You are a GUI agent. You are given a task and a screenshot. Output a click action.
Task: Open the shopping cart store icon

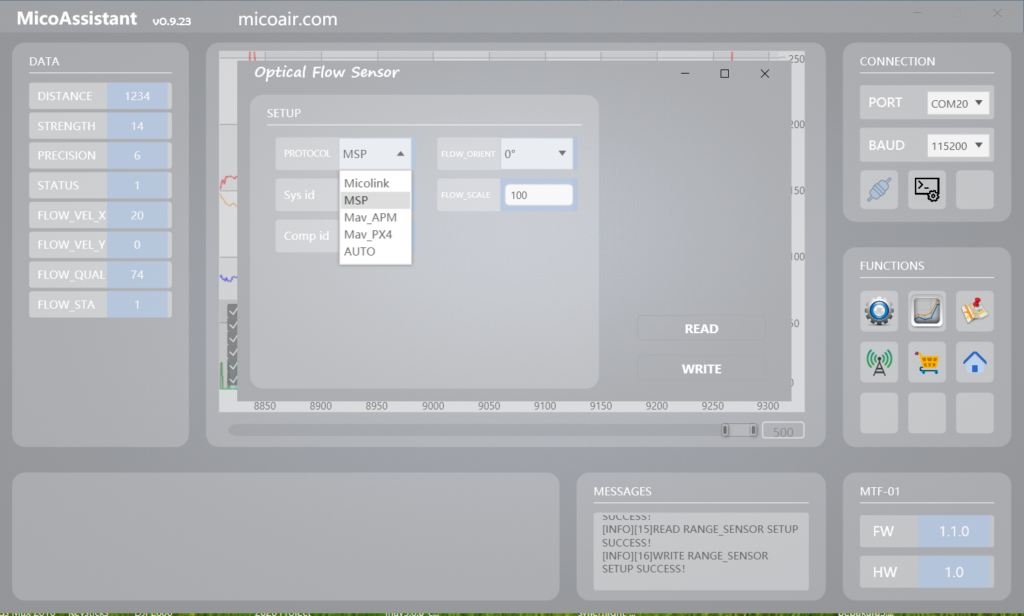[x=927, y=361]
